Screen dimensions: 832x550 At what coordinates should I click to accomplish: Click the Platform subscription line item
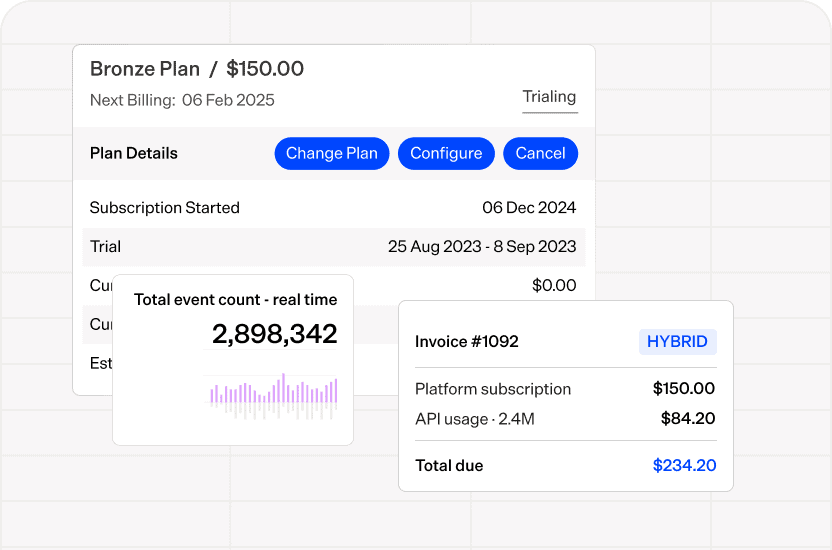(x=493, y=389)
